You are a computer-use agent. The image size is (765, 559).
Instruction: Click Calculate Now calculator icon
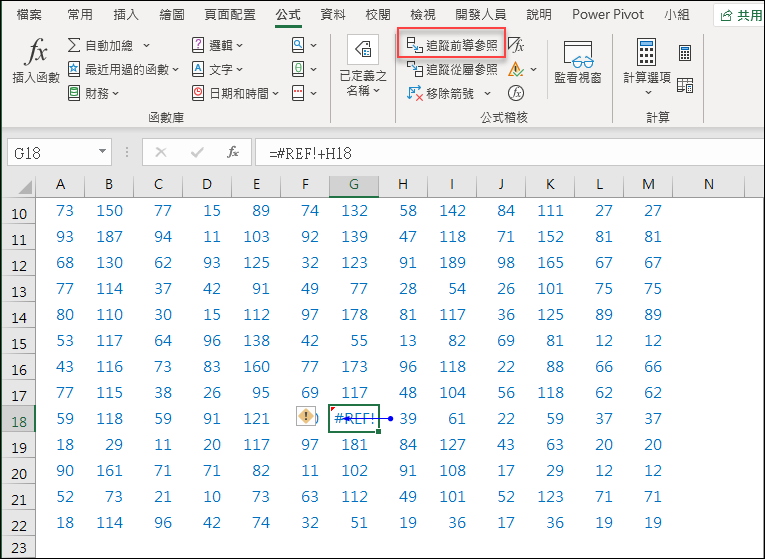point(685,53)
